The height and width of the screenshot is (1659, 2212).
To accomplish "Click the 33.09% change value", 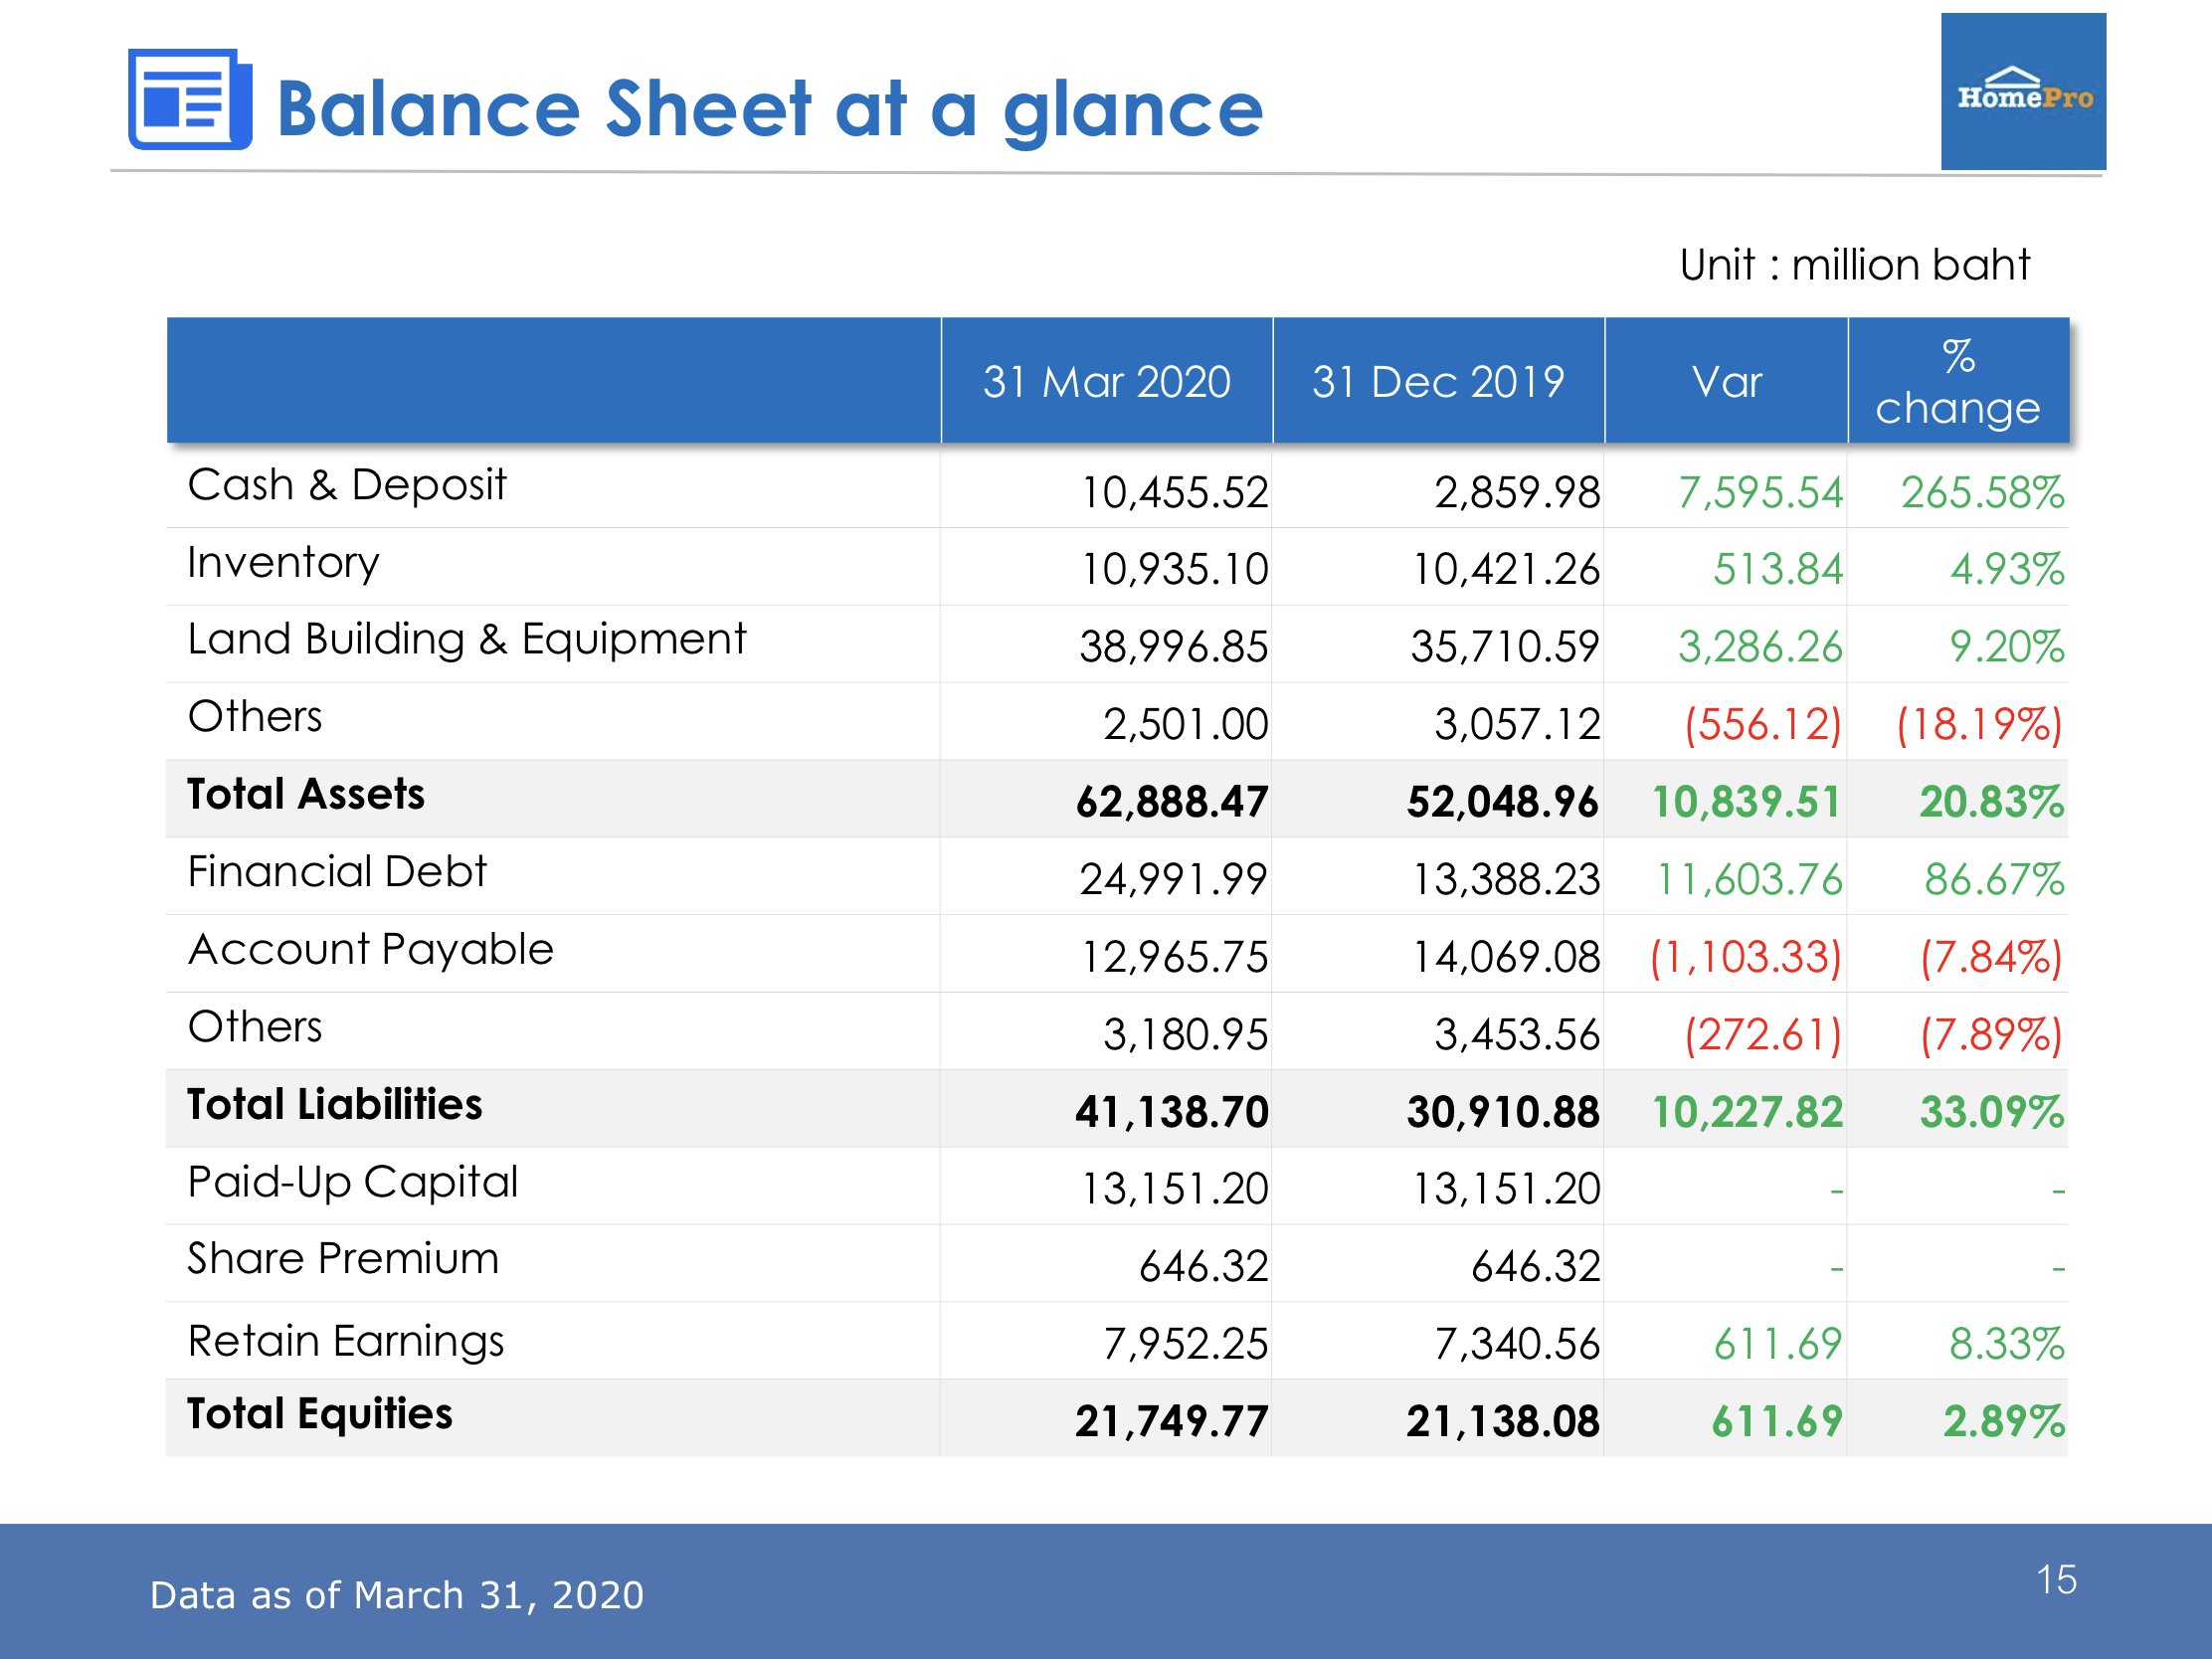I will (1992, 1112).
